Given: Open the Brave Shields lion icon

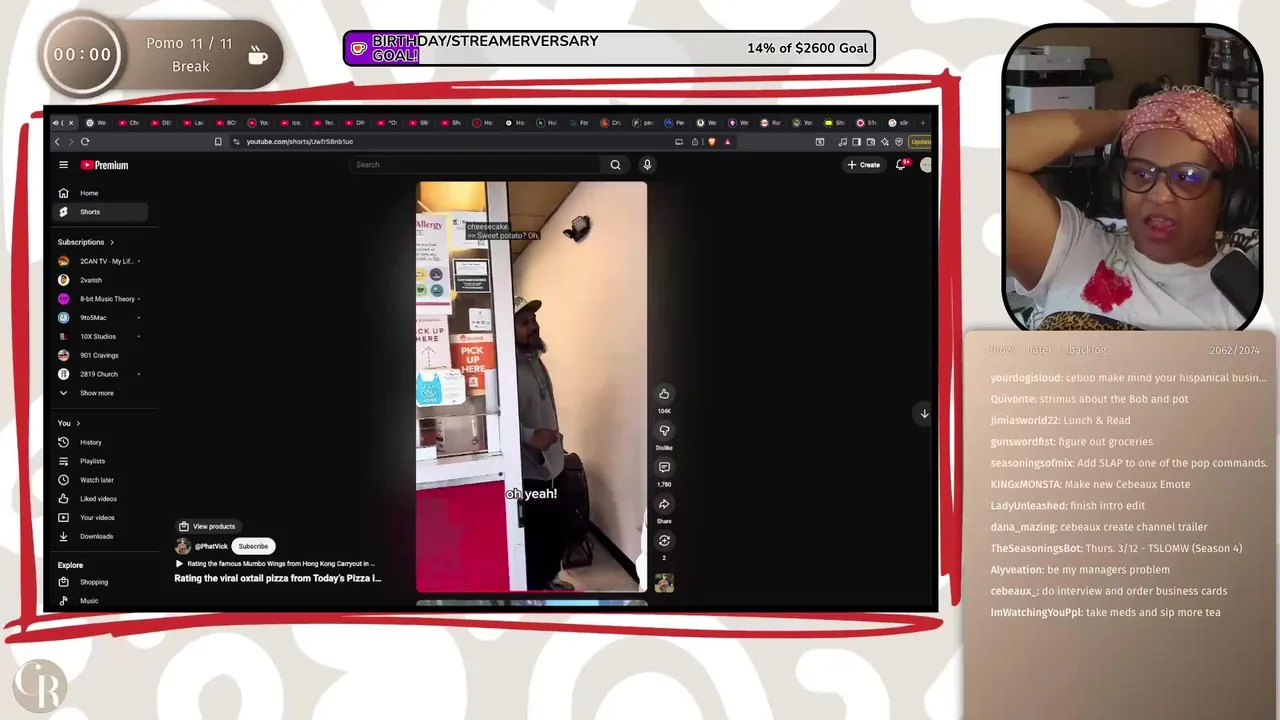Looking at the screenshot, I should coord(711,142).
